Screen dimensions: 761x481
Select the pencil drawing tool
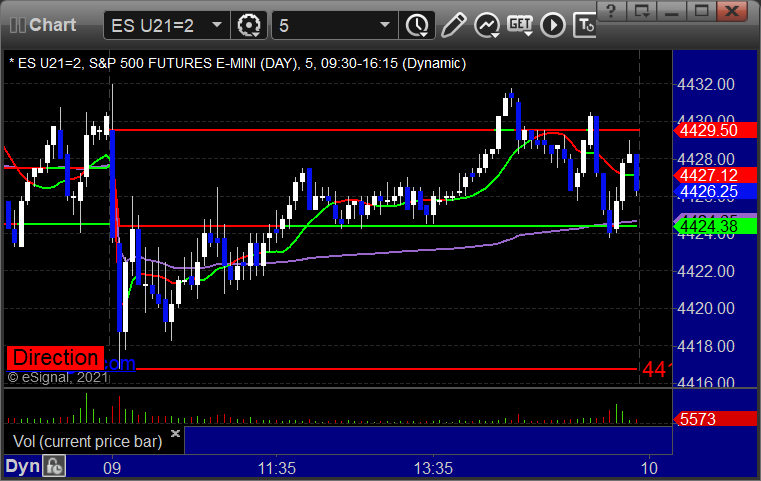(x=453, y=25)
